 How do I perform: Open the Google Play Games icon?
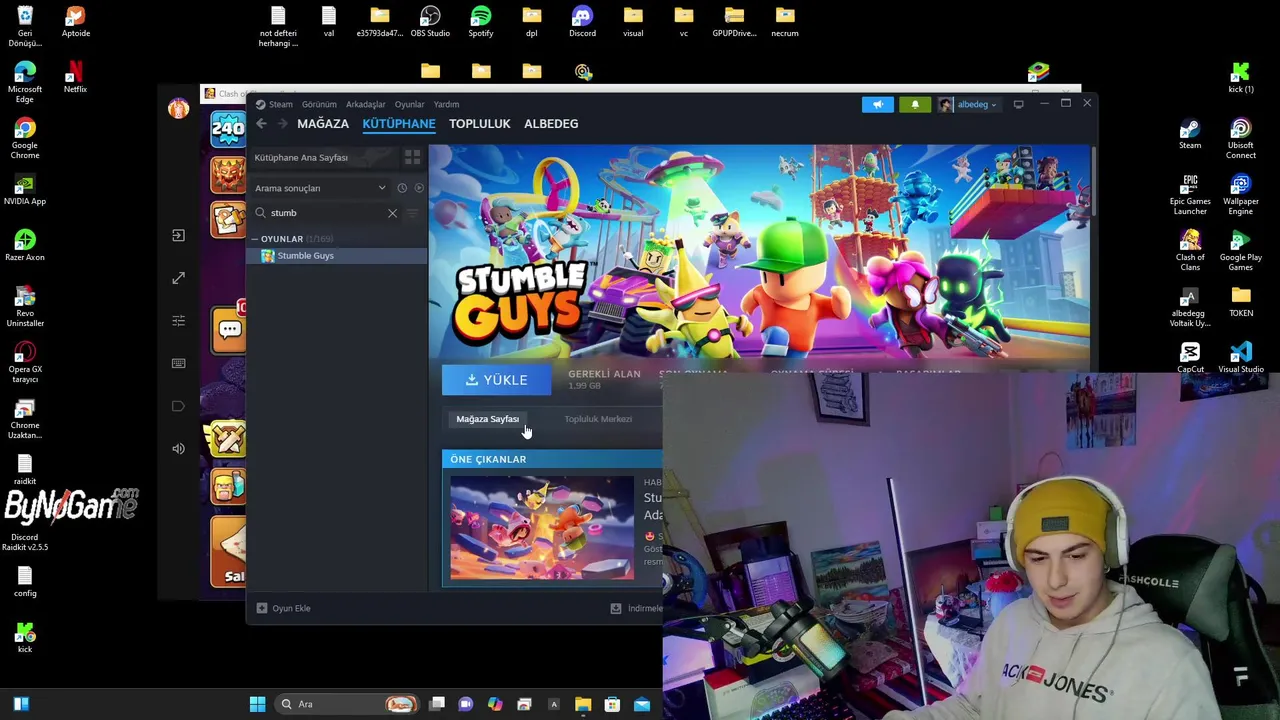(x=1241, y=251)
